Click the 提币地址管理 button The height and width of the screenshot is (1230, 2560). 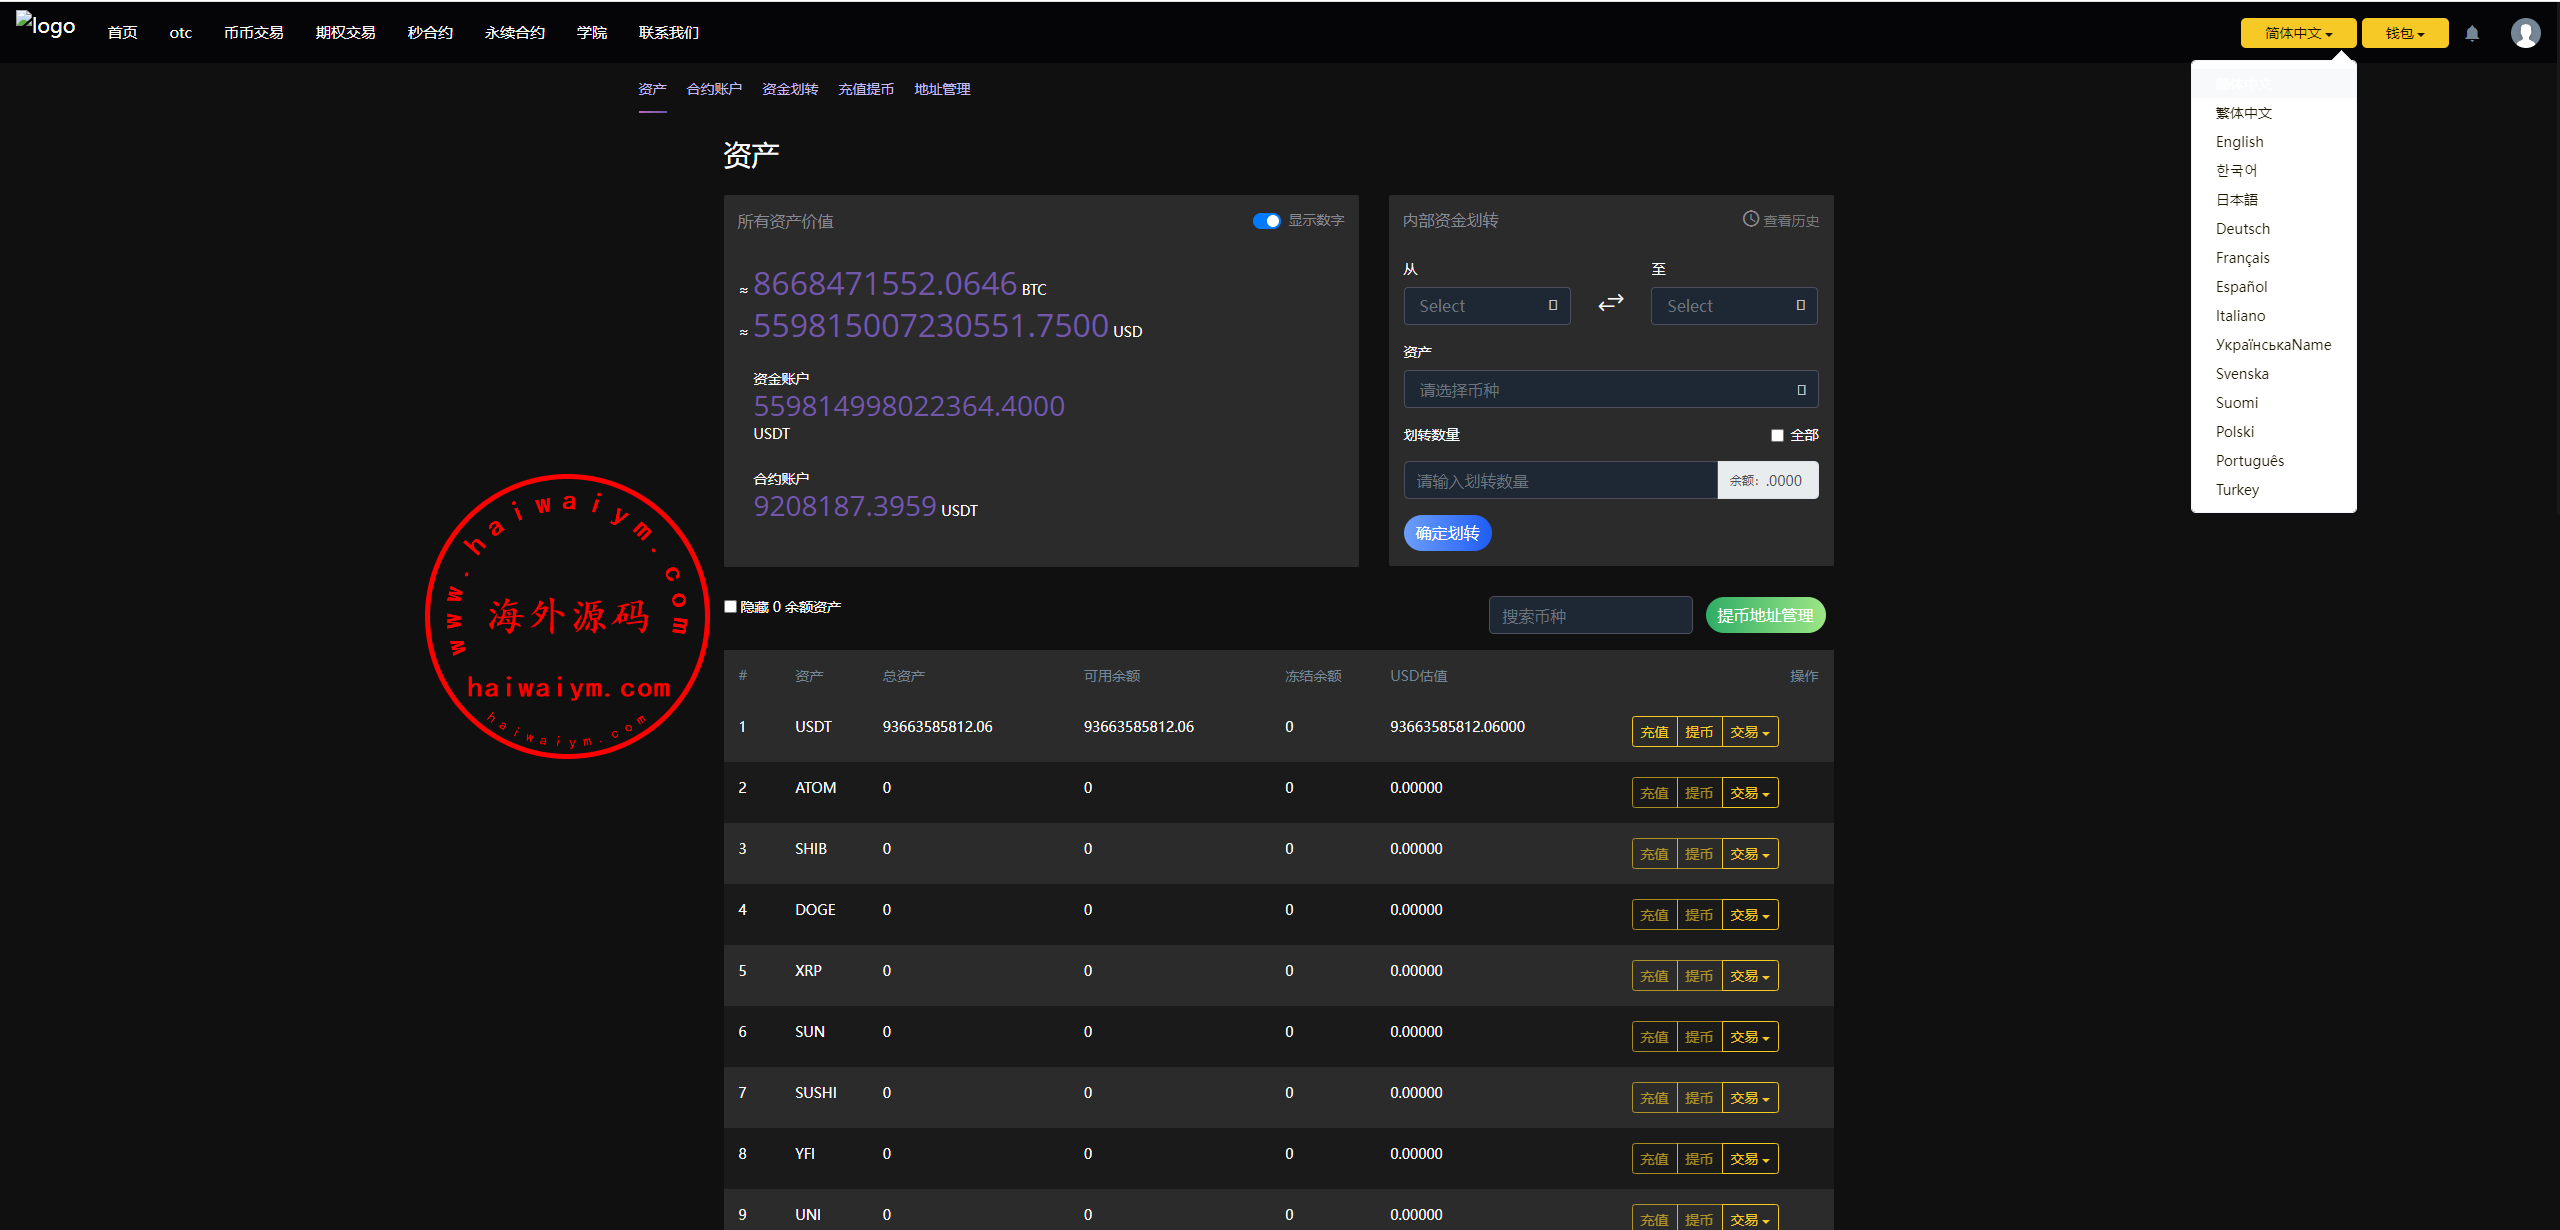tap(1764, 616)
